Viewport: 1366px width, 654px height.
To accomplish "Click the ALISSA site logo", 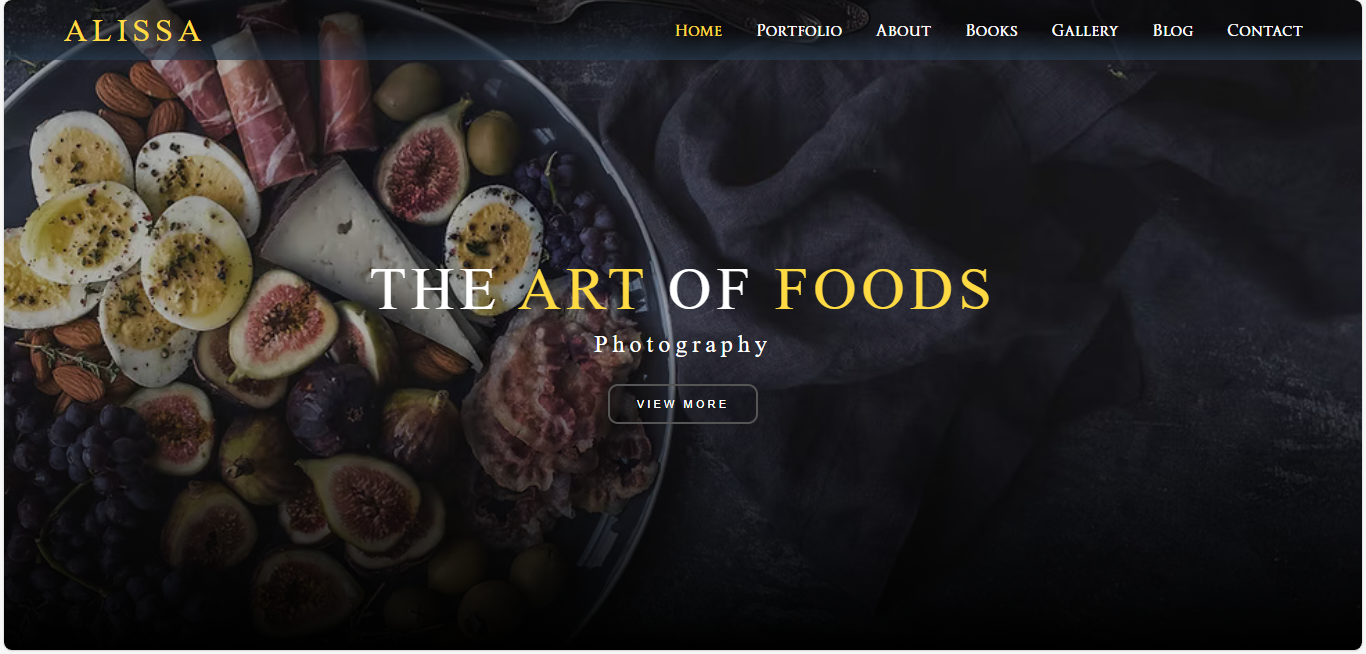I will [x=133, y=31].
